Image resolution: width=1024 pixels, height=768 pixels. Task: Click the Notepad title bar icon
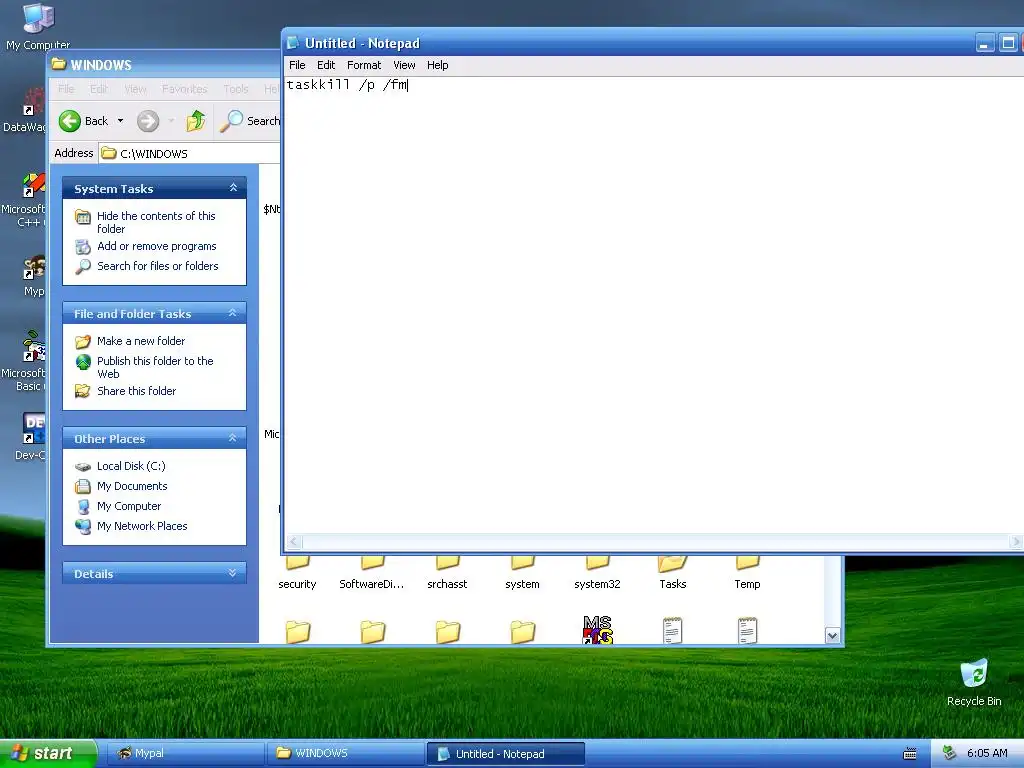click(293, 43)
